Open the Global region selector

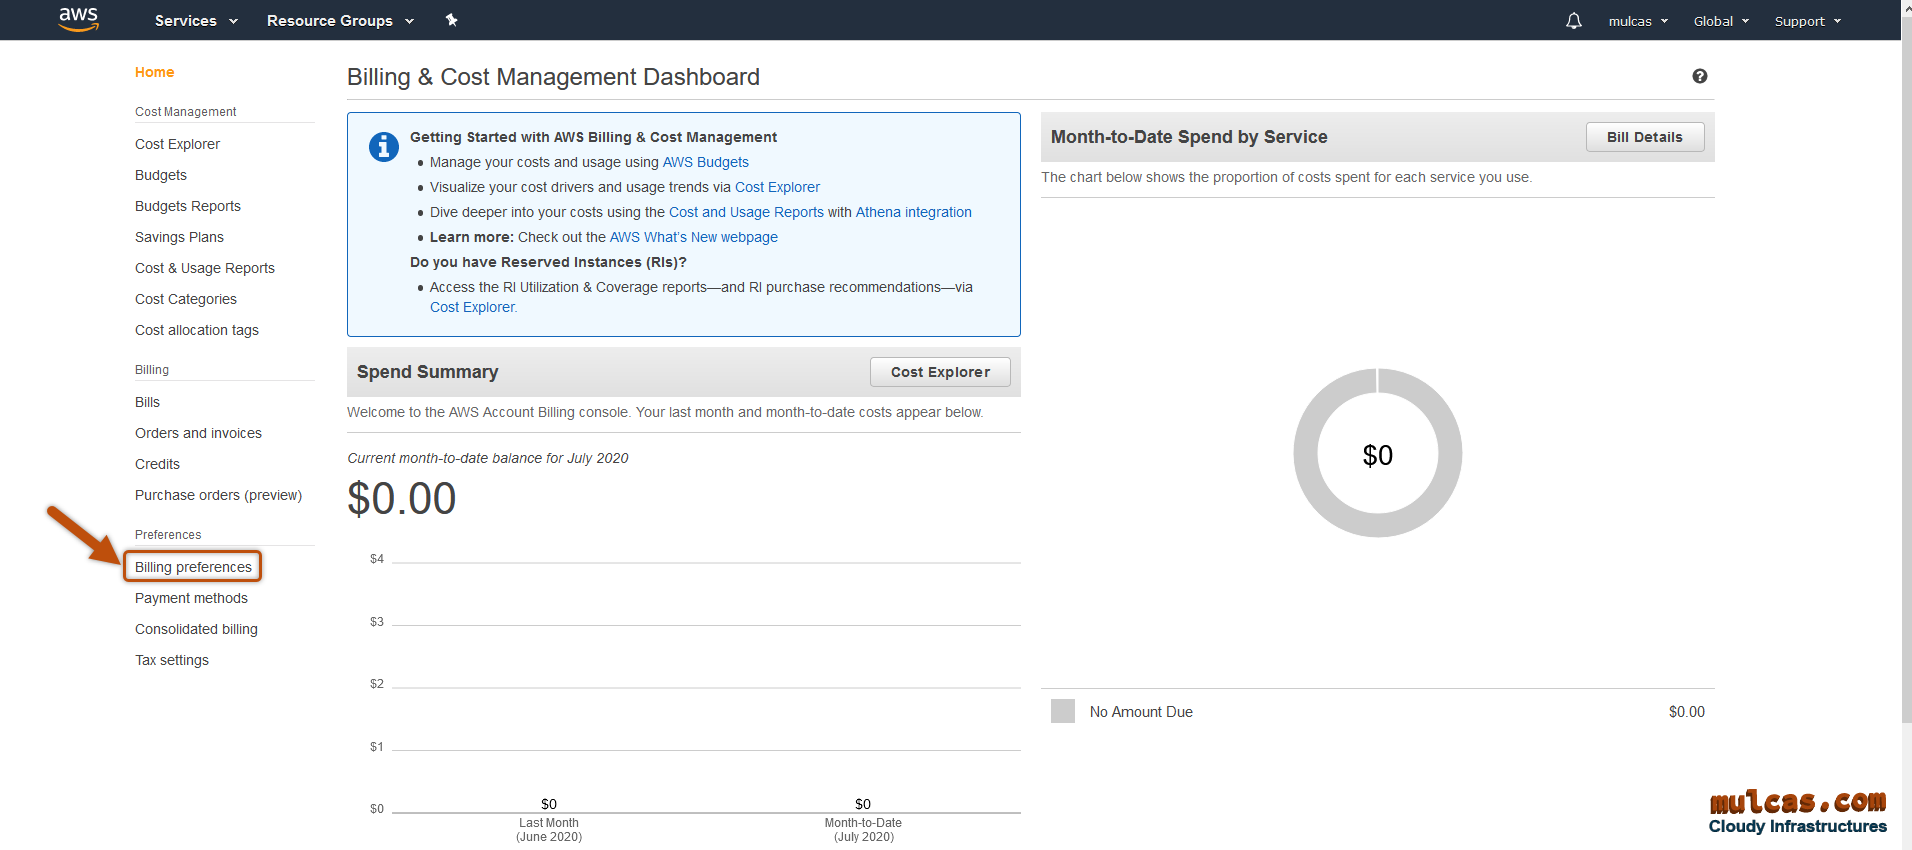1720,21
